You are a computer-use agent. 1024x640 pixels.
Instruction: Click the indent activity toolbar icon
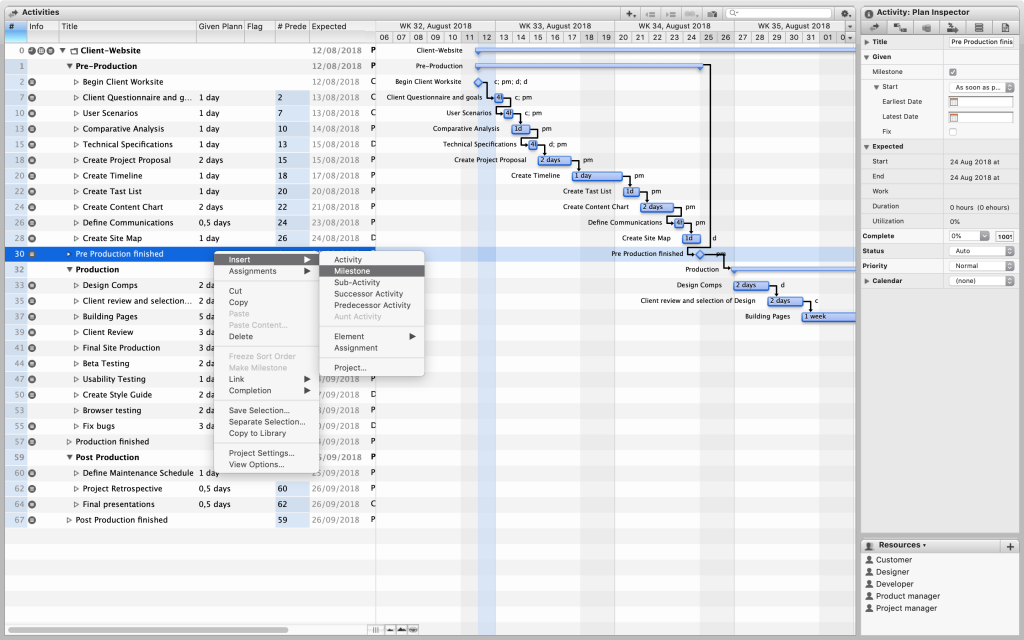[x=670, y=13]
